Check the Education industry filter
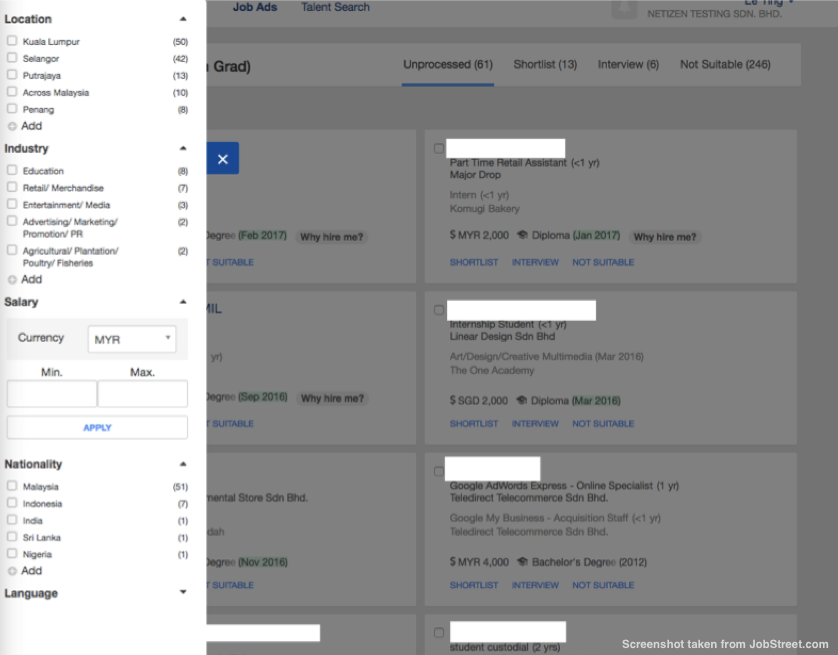The width and height of the screenshot is (838, 655). pyautogui.click(x=11, y=170)
